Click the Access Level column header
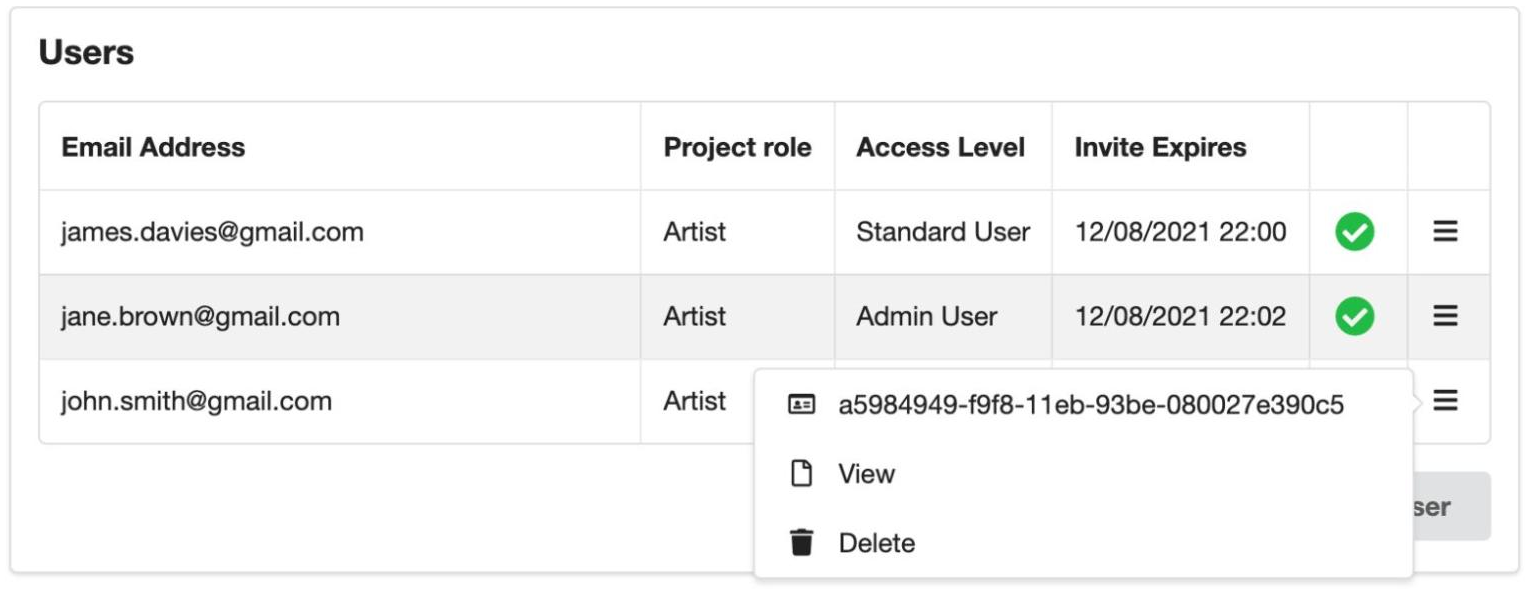The height and width of the screenshot is (589, 1530). pyautogui.click(x=940, y=147)
